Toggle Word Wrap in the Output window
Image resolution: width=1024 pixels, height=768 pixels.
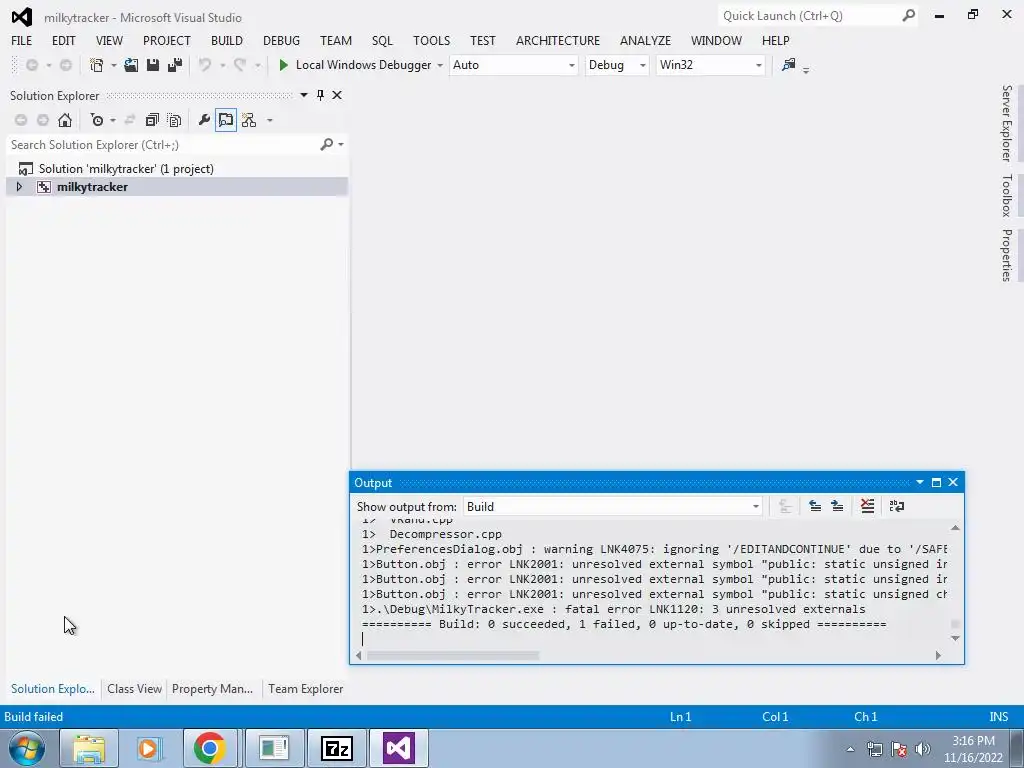point(897,506)
